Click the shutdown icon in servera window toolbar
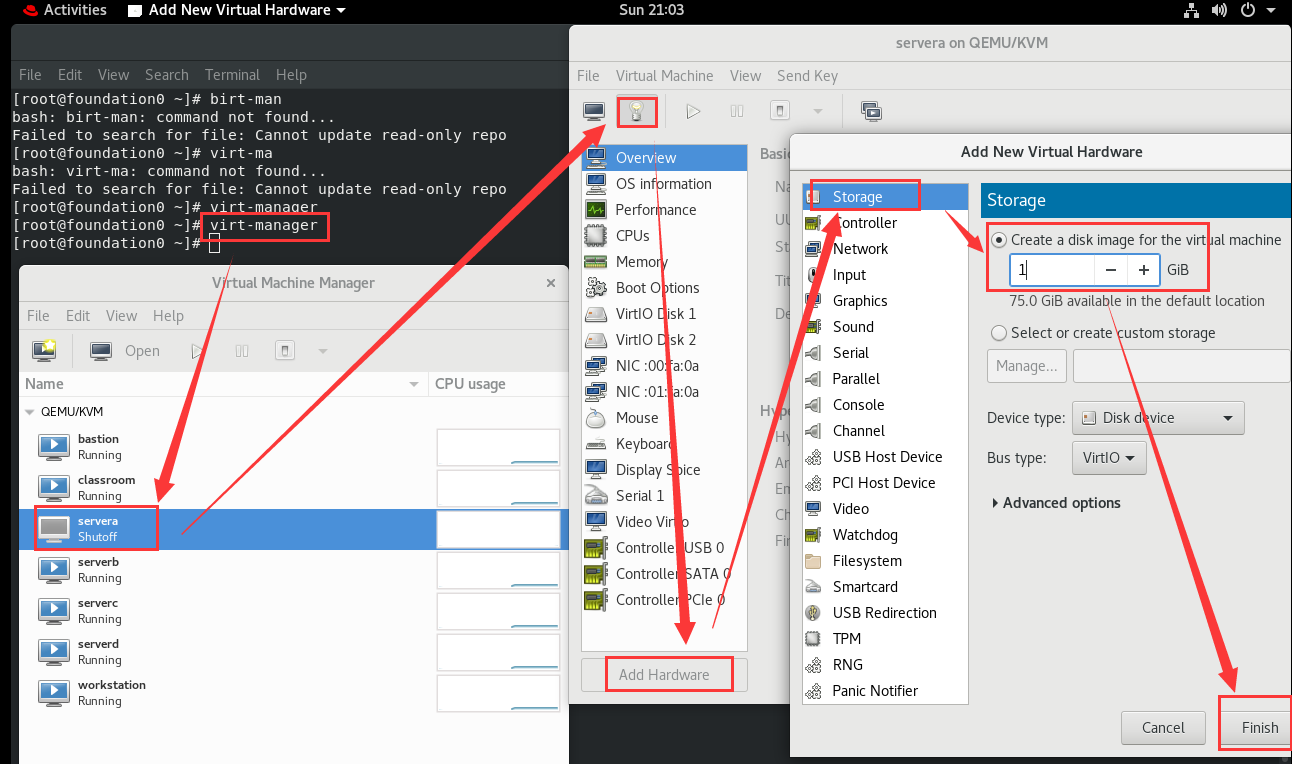This screenshot has height=764, width=1292. [781, 111]
